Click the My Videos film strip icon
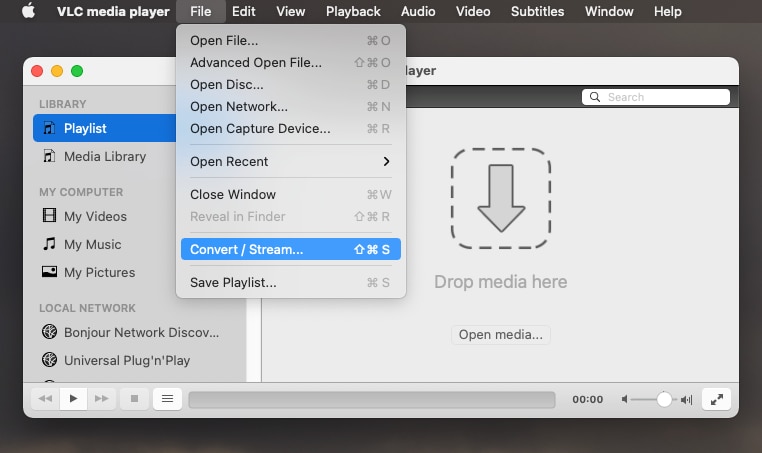This screenshot has height=453, width=762. [x=49, y=215]
